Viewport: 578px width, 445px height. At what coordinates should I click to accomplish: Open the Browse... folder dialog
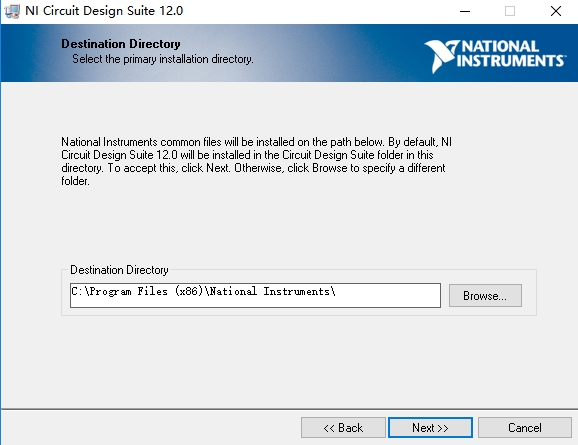coord(485,295)
